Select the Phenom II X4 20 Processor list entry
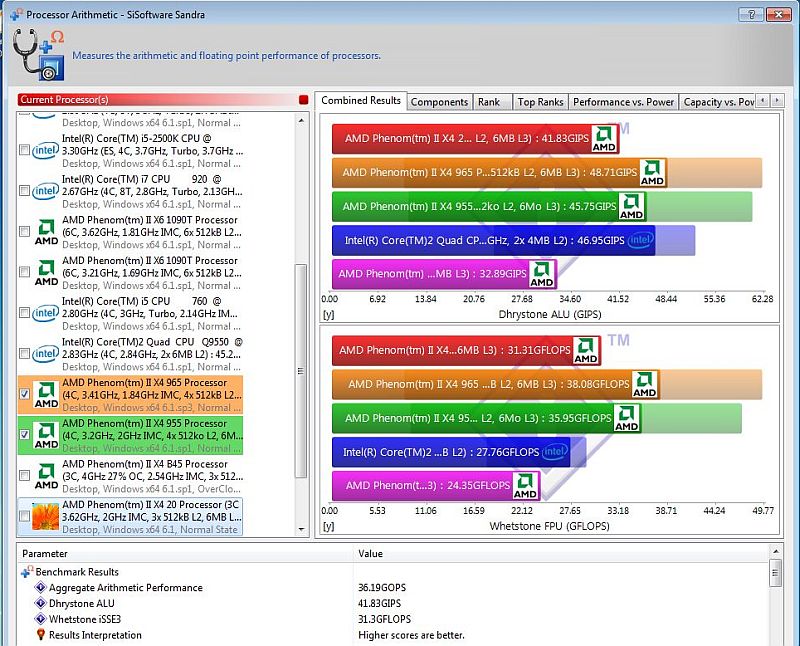Screen dimensions: 800x646 130,516
